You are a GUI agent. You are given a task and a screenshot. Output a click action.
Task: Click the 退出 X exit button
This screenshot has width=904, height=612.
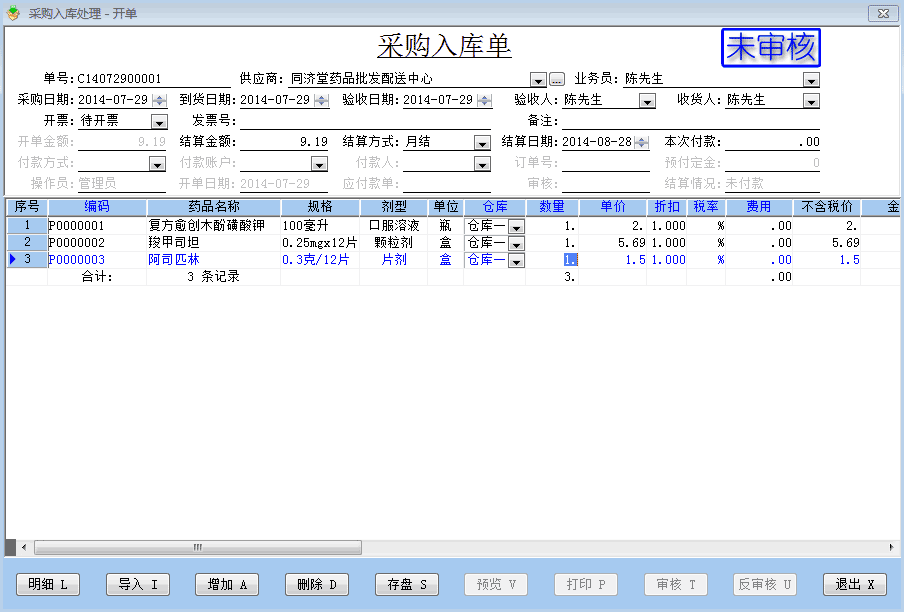tap(855, 584)
